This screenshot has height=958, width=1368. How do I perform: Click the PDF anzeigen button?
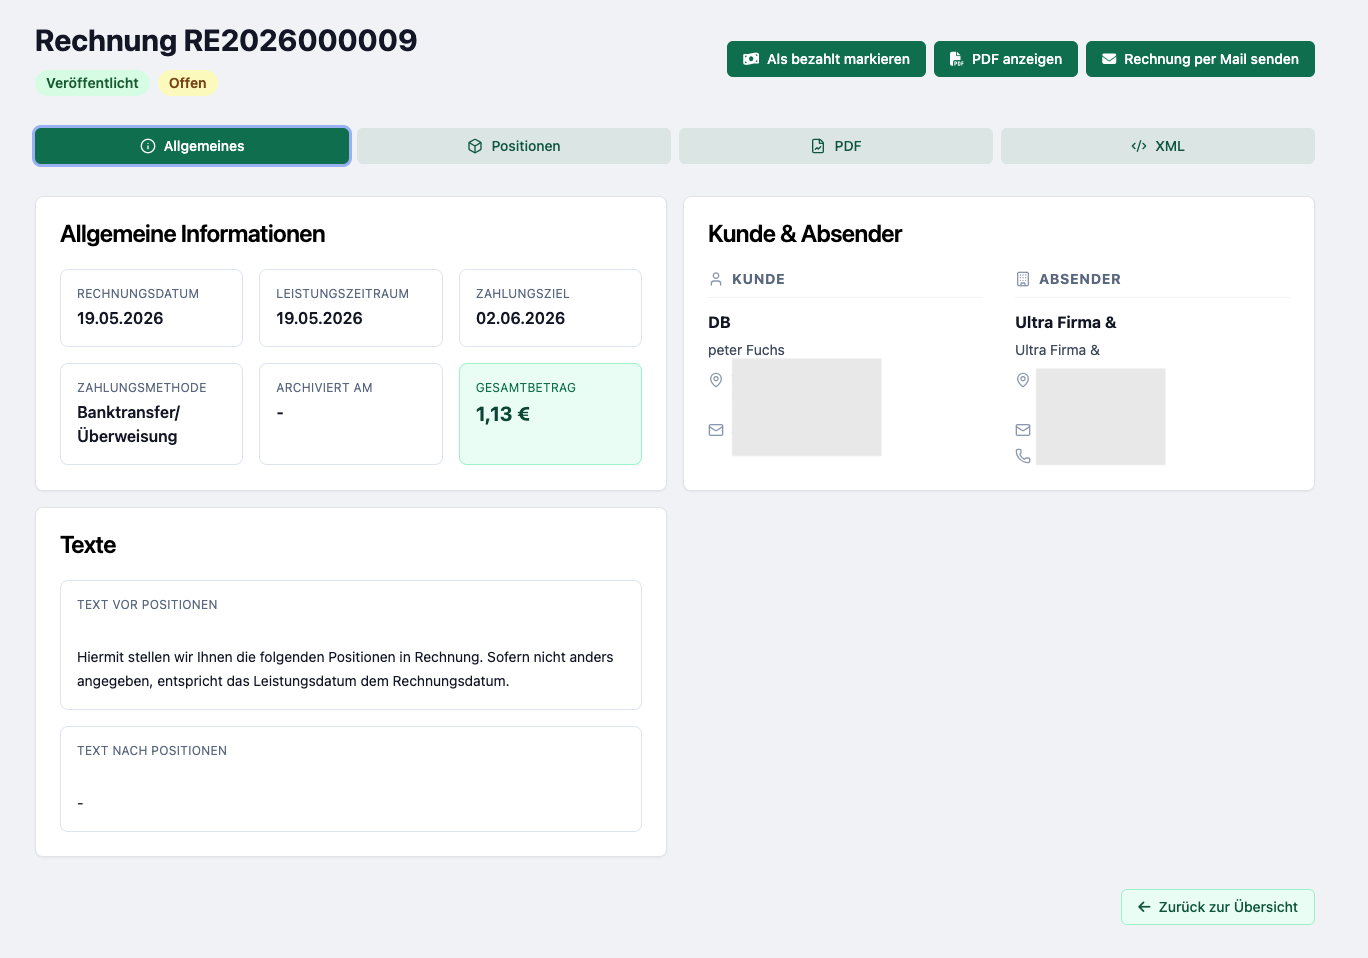tap(1006, 59)
